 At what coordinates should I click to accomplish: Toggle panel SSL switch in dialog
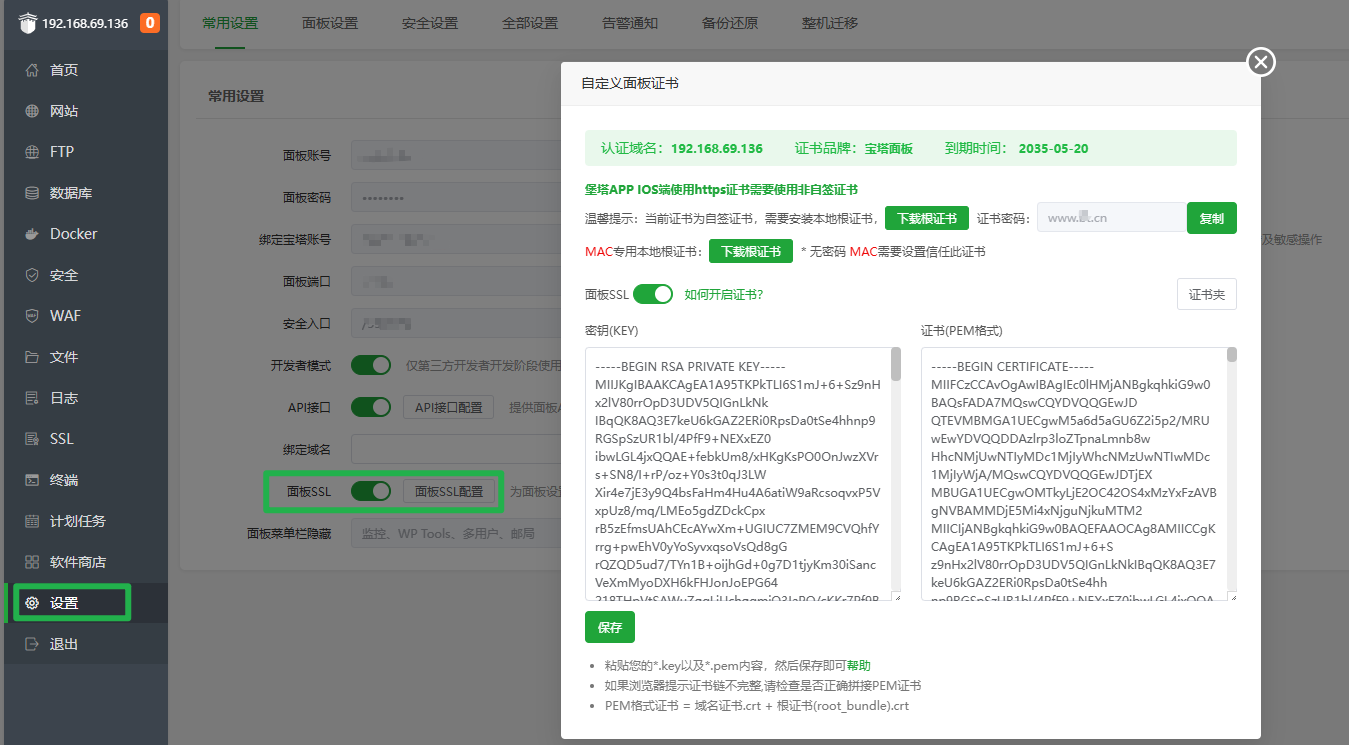[652, 294]
